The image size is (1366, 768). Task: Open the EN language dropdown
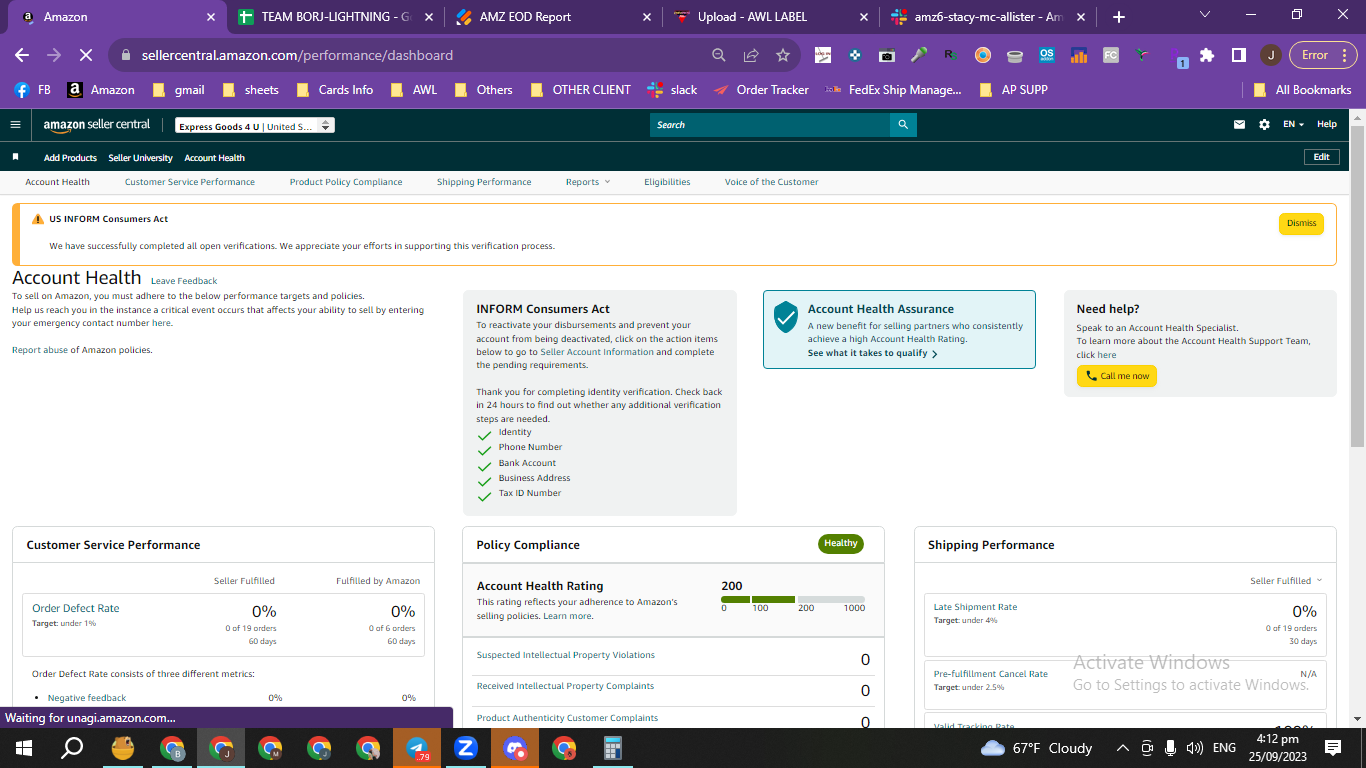point(1294,125)
